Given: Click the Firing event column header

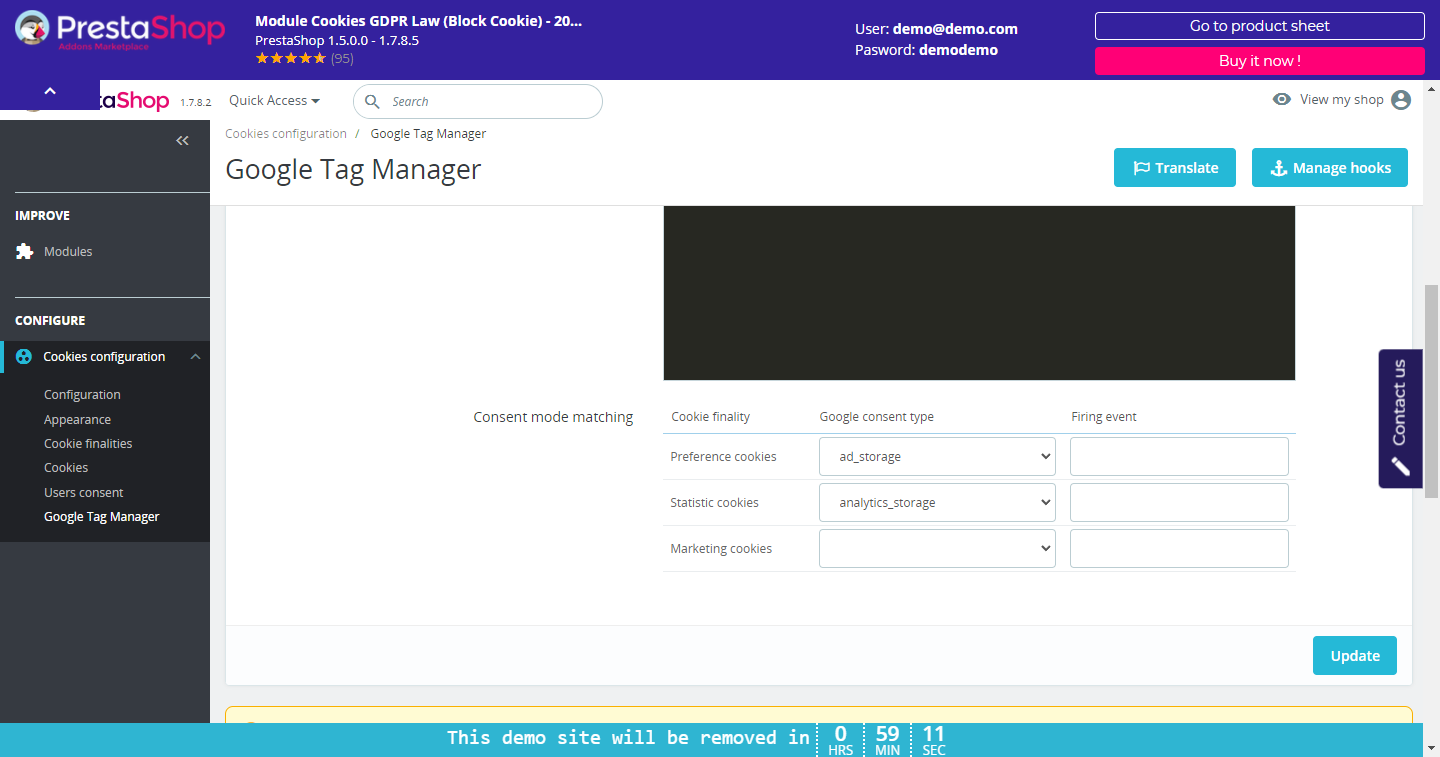Looking at the screenshot, I should coord(1104,417).
